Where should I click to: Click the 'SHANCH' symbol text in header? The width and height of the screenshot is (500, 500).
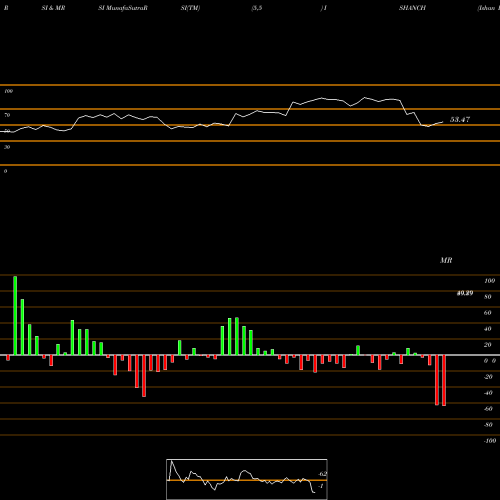[412, 8]
